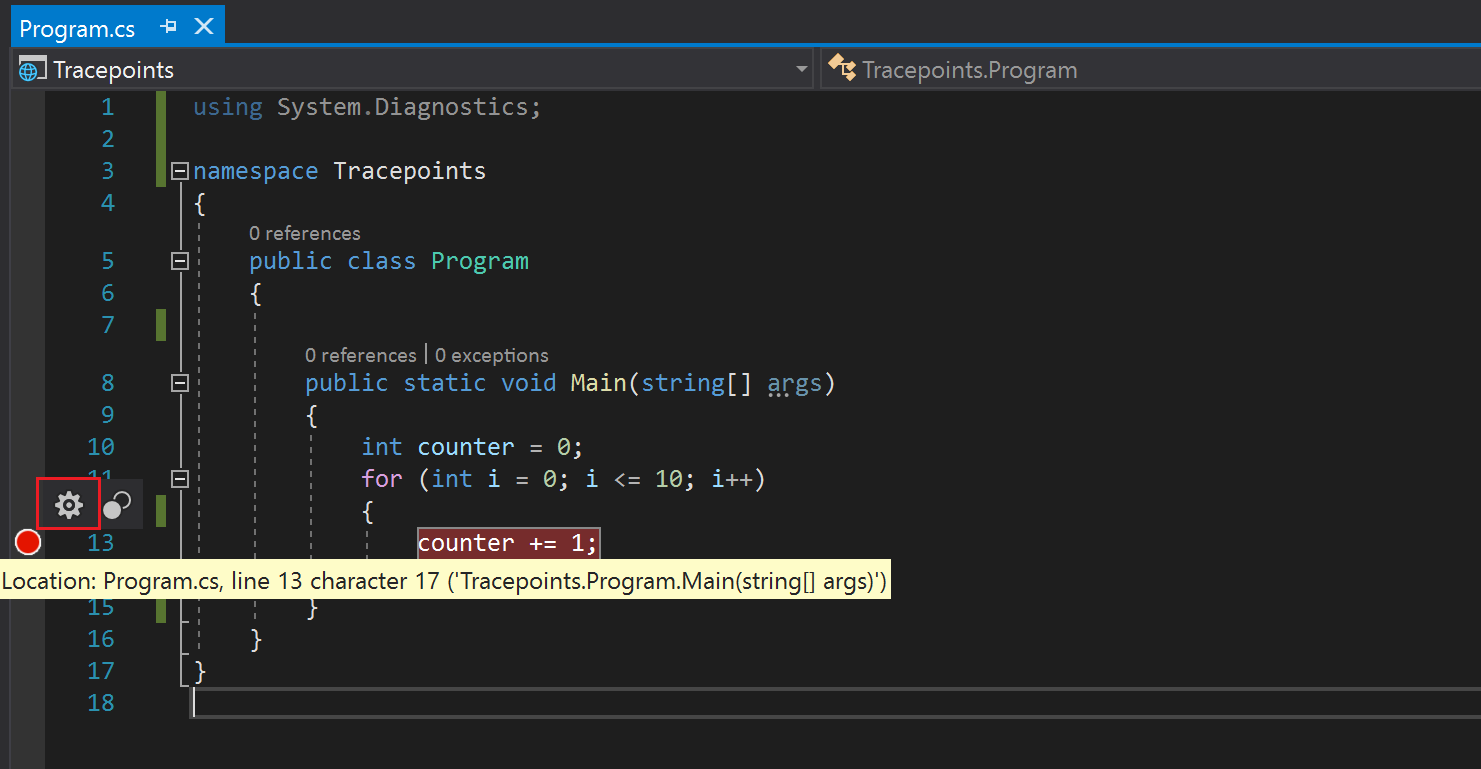Toggle the change indicator beside line 7
Viewport: 1481px width, 769px height.
click(160, 324)
